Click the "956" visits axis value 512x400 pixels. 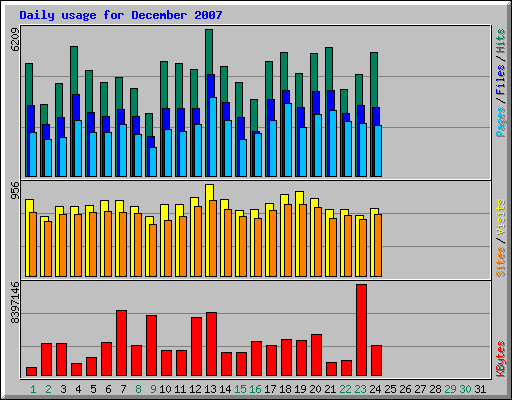(x=15, y=190)
